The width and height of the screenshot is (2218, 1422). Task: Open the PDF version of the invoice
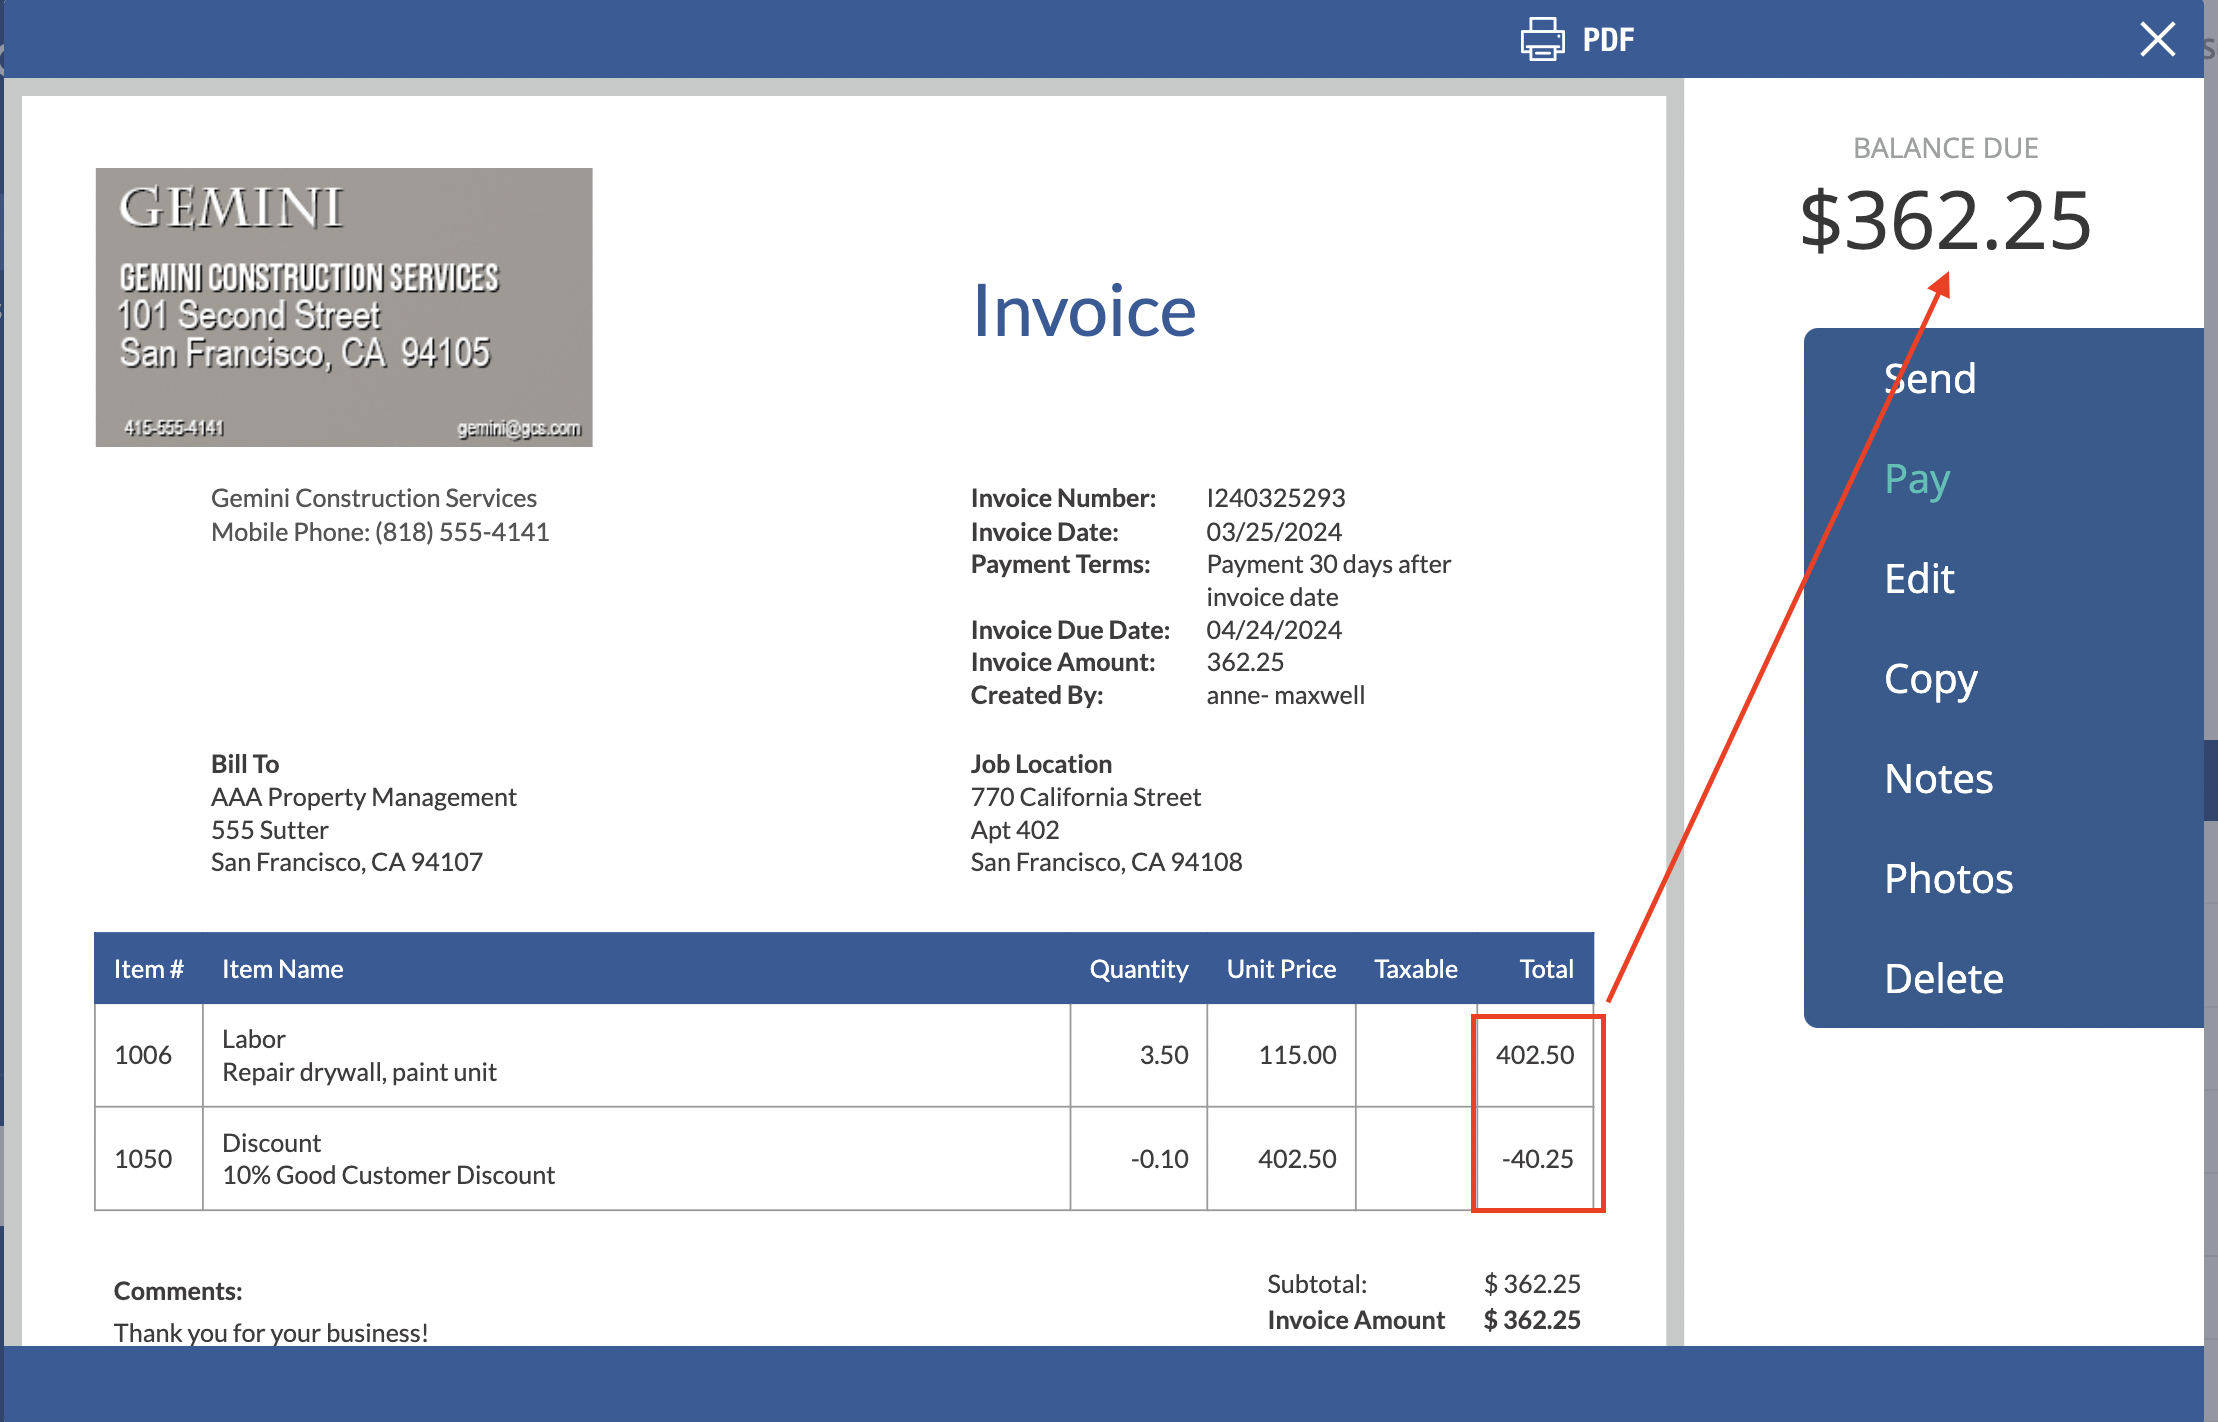tap(1608, 40)
